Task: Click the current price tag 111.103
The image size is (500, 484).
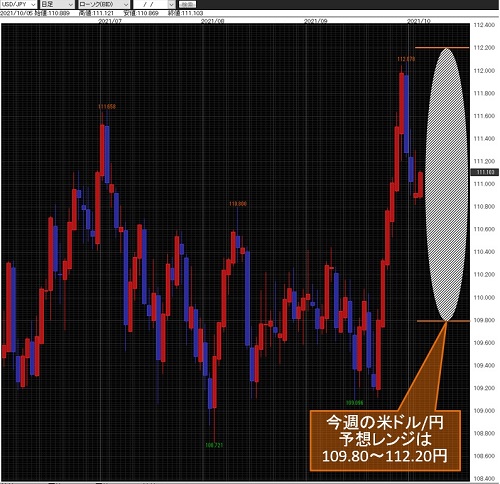Action: 484,172
